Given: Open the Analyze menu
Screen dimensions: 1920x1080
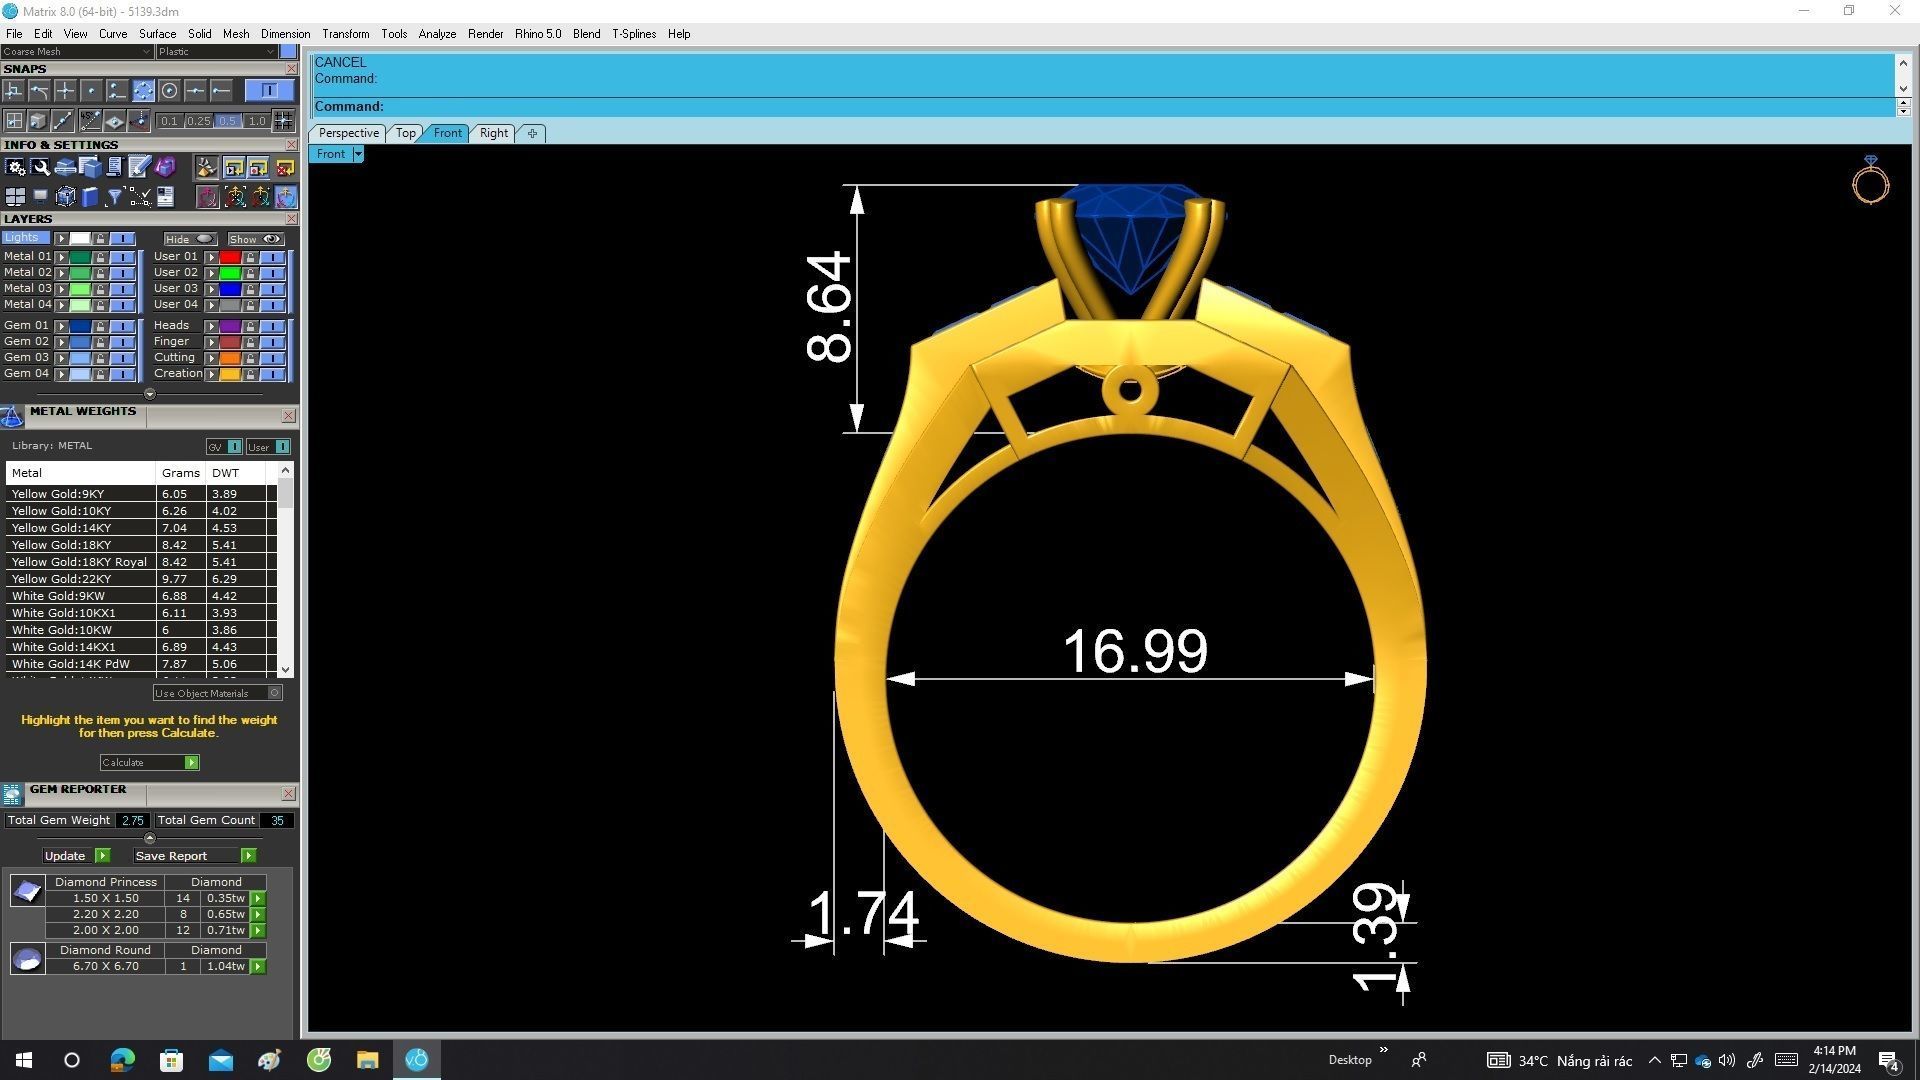Looking at the screenshot, I should click(x=437, y=34).
